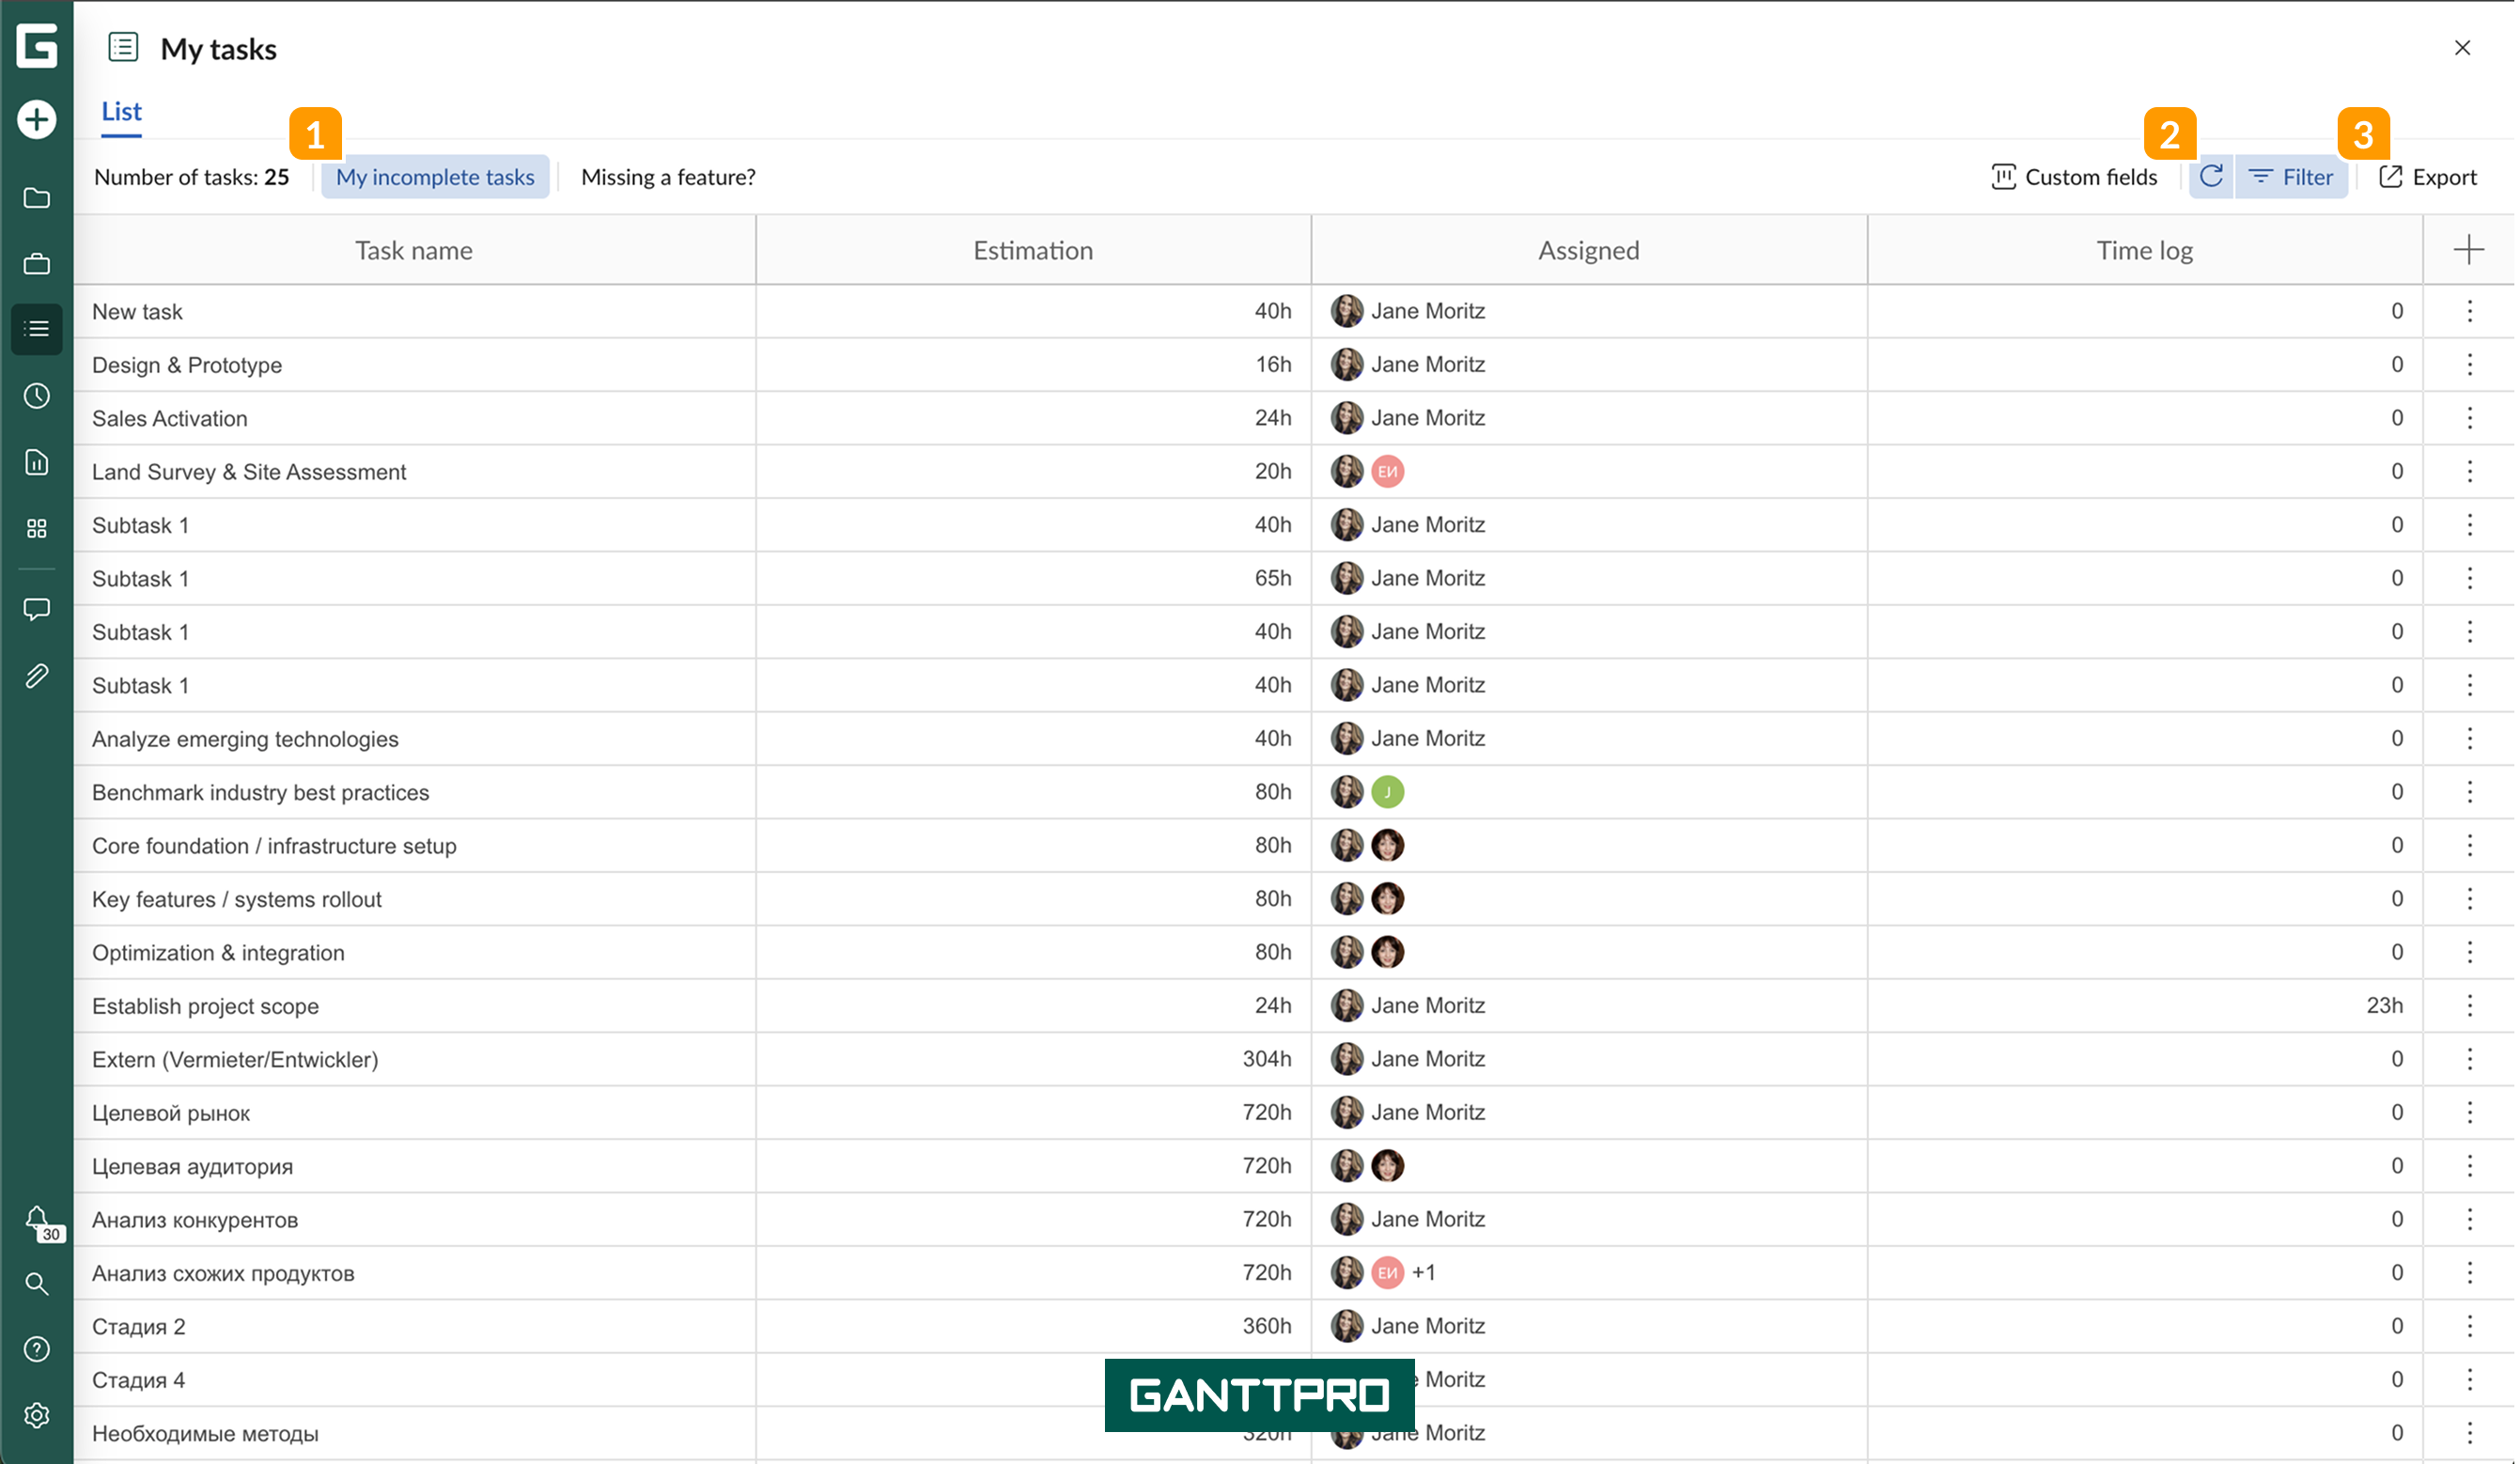Open row menu for Целевой рынок

click(2469, 1113)
